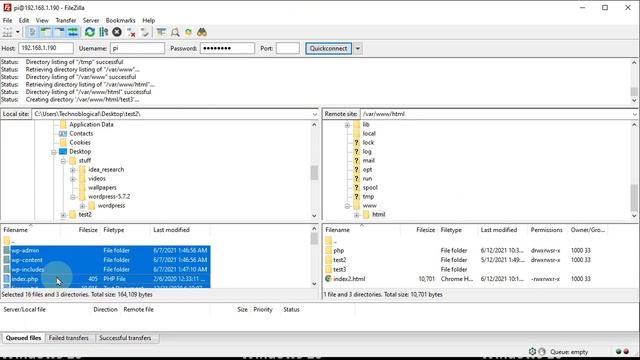Click the Host input field
This screenshot has width=640, height=360.
pos(46,48)
